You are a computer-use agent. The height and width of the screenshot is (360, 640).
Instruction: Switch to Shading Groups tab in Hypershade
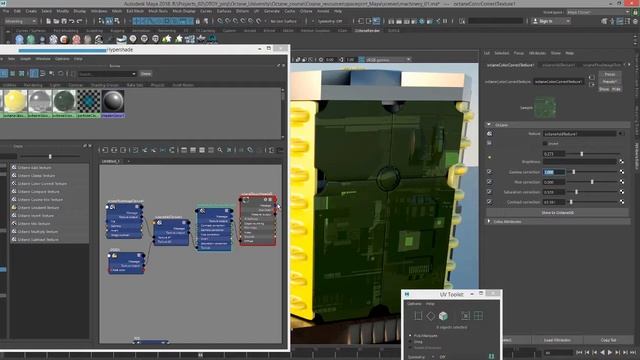(x=104, y=85)
